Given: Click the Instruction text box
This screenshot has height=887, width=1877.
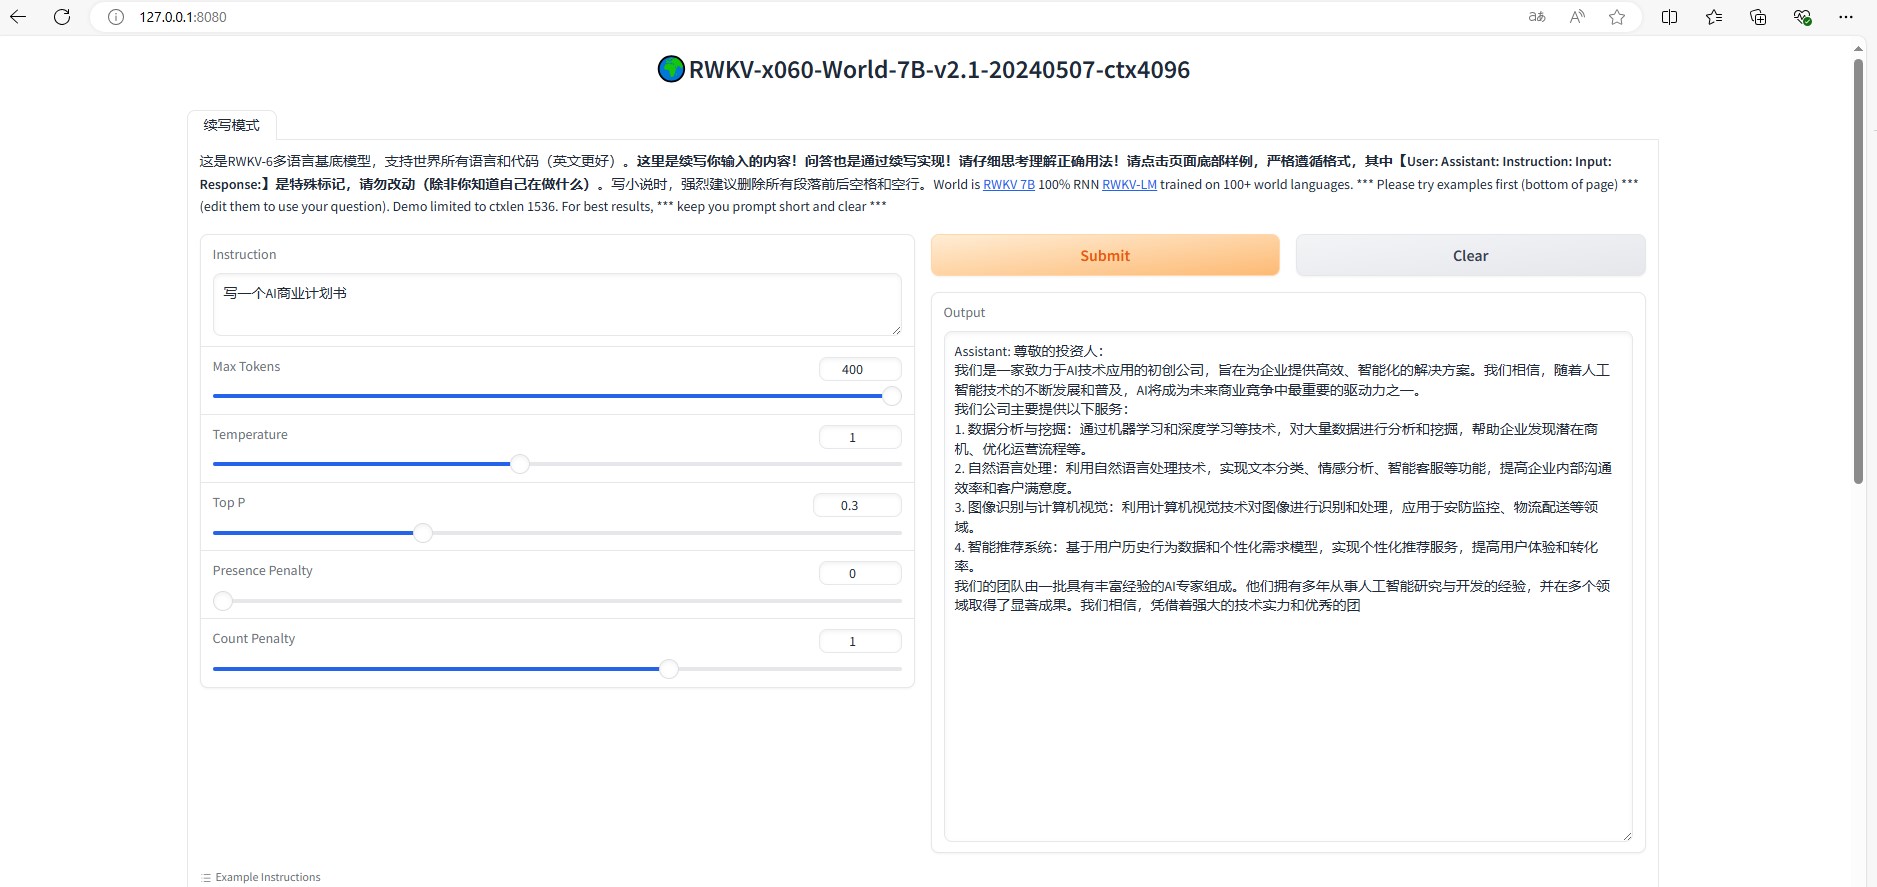Looking at the screenshot, I should [557, 304].
